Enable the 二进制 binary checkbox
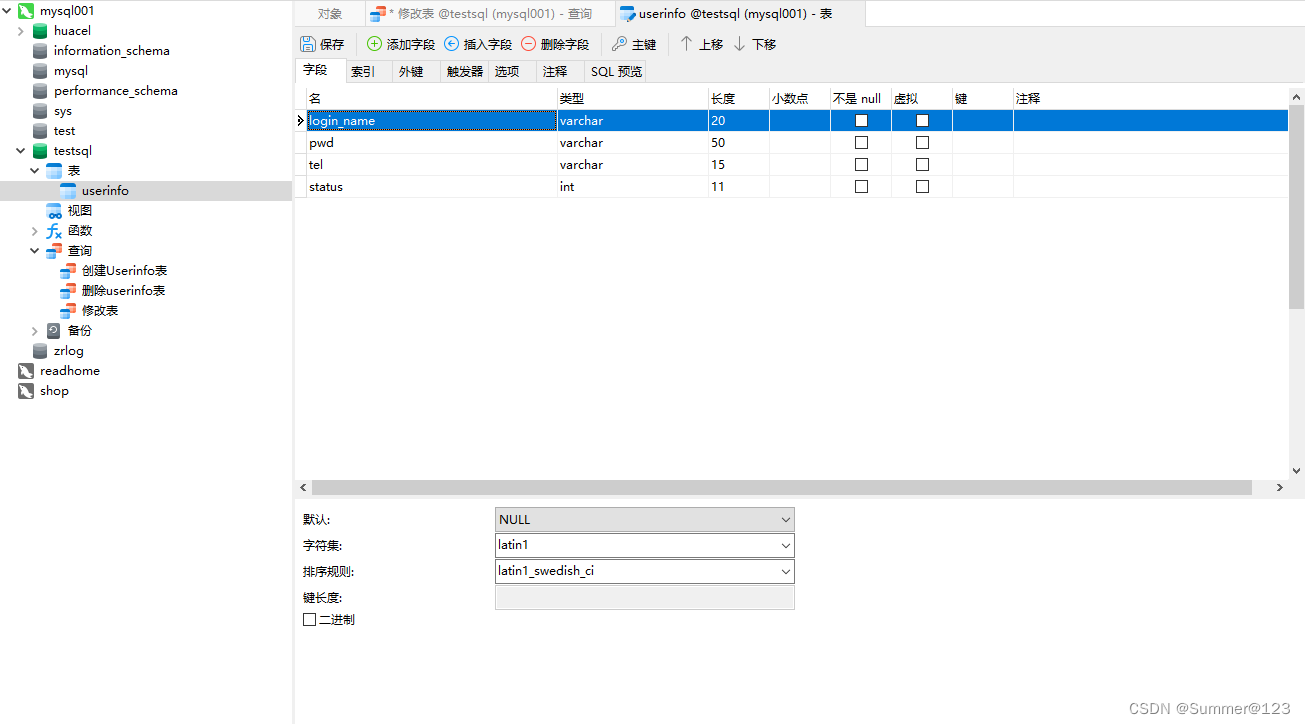 pos(309,620)
